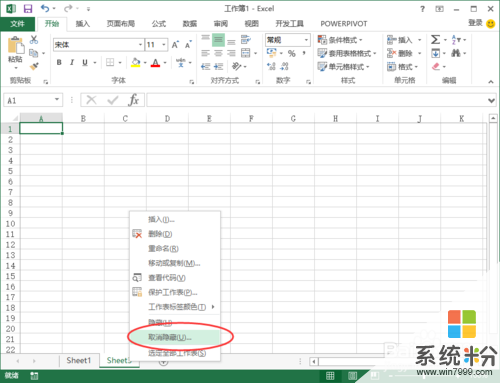The image size is (500, 383).
Task: Open the number format dropdown showing 常规
Action: [x=288, y=40]
